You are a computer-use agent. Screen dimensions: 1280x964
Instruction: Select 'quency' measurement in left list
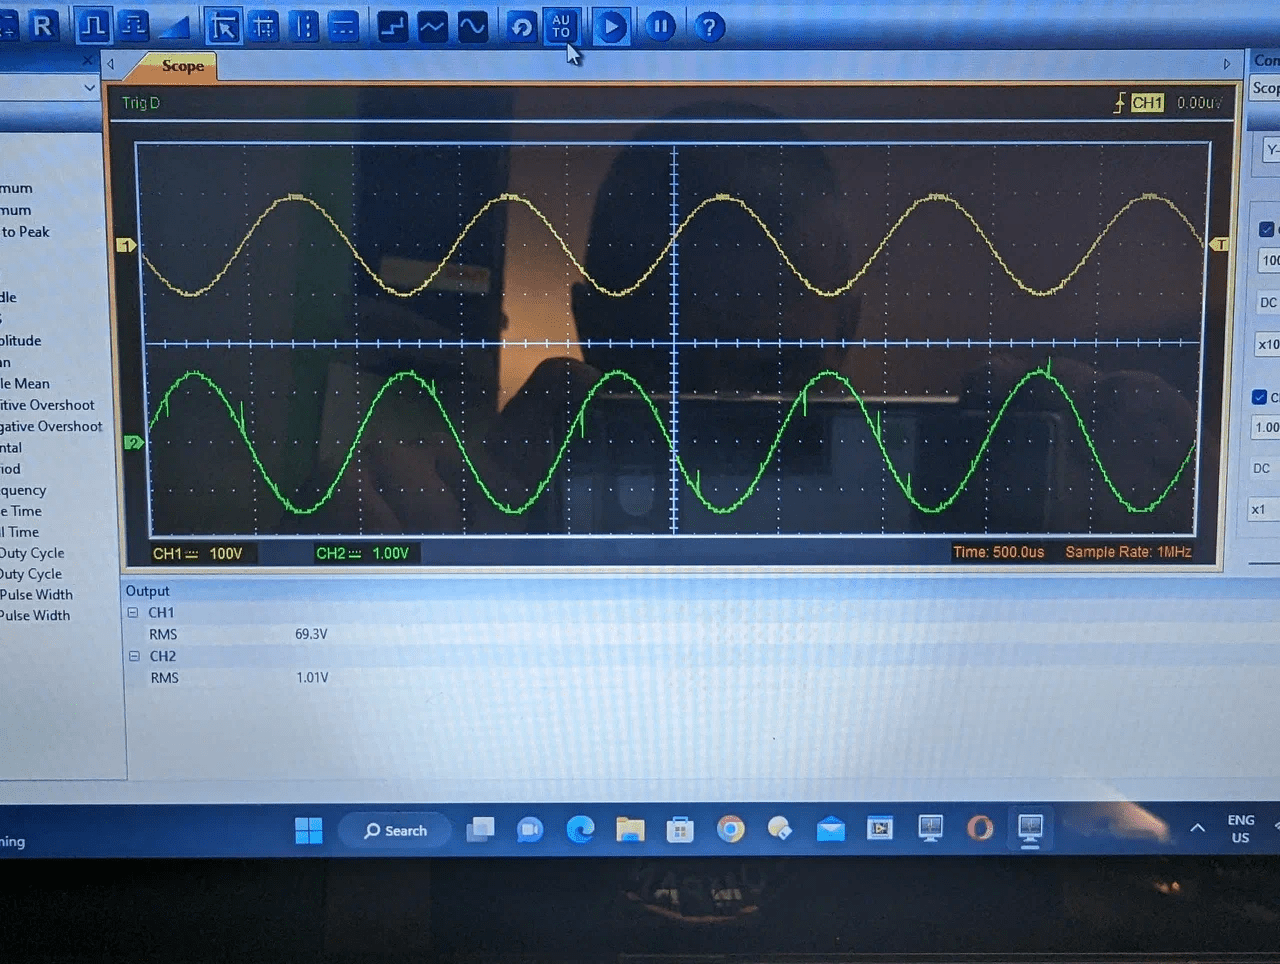pos(23,490)
